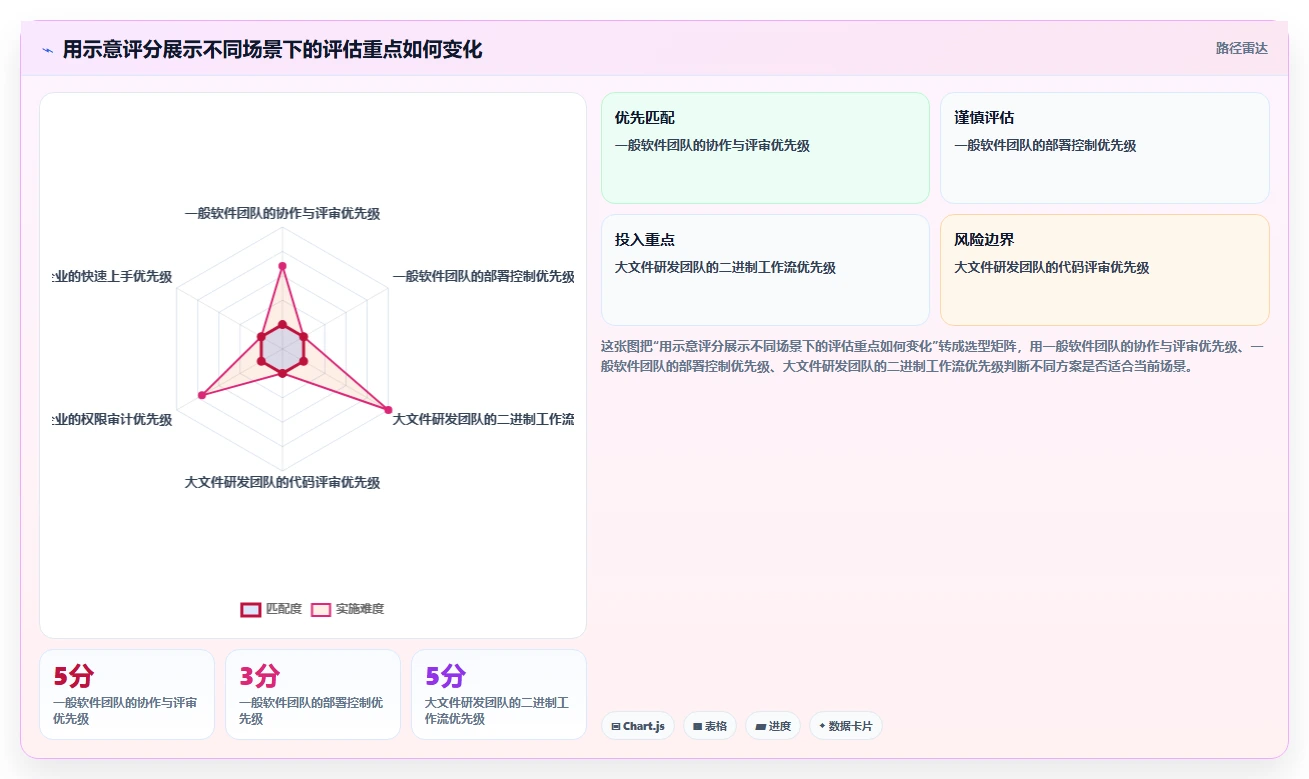The height and width of the screenshot is (779, 1309).
Task: Open the 风险边界 card
Action: 1105,270
